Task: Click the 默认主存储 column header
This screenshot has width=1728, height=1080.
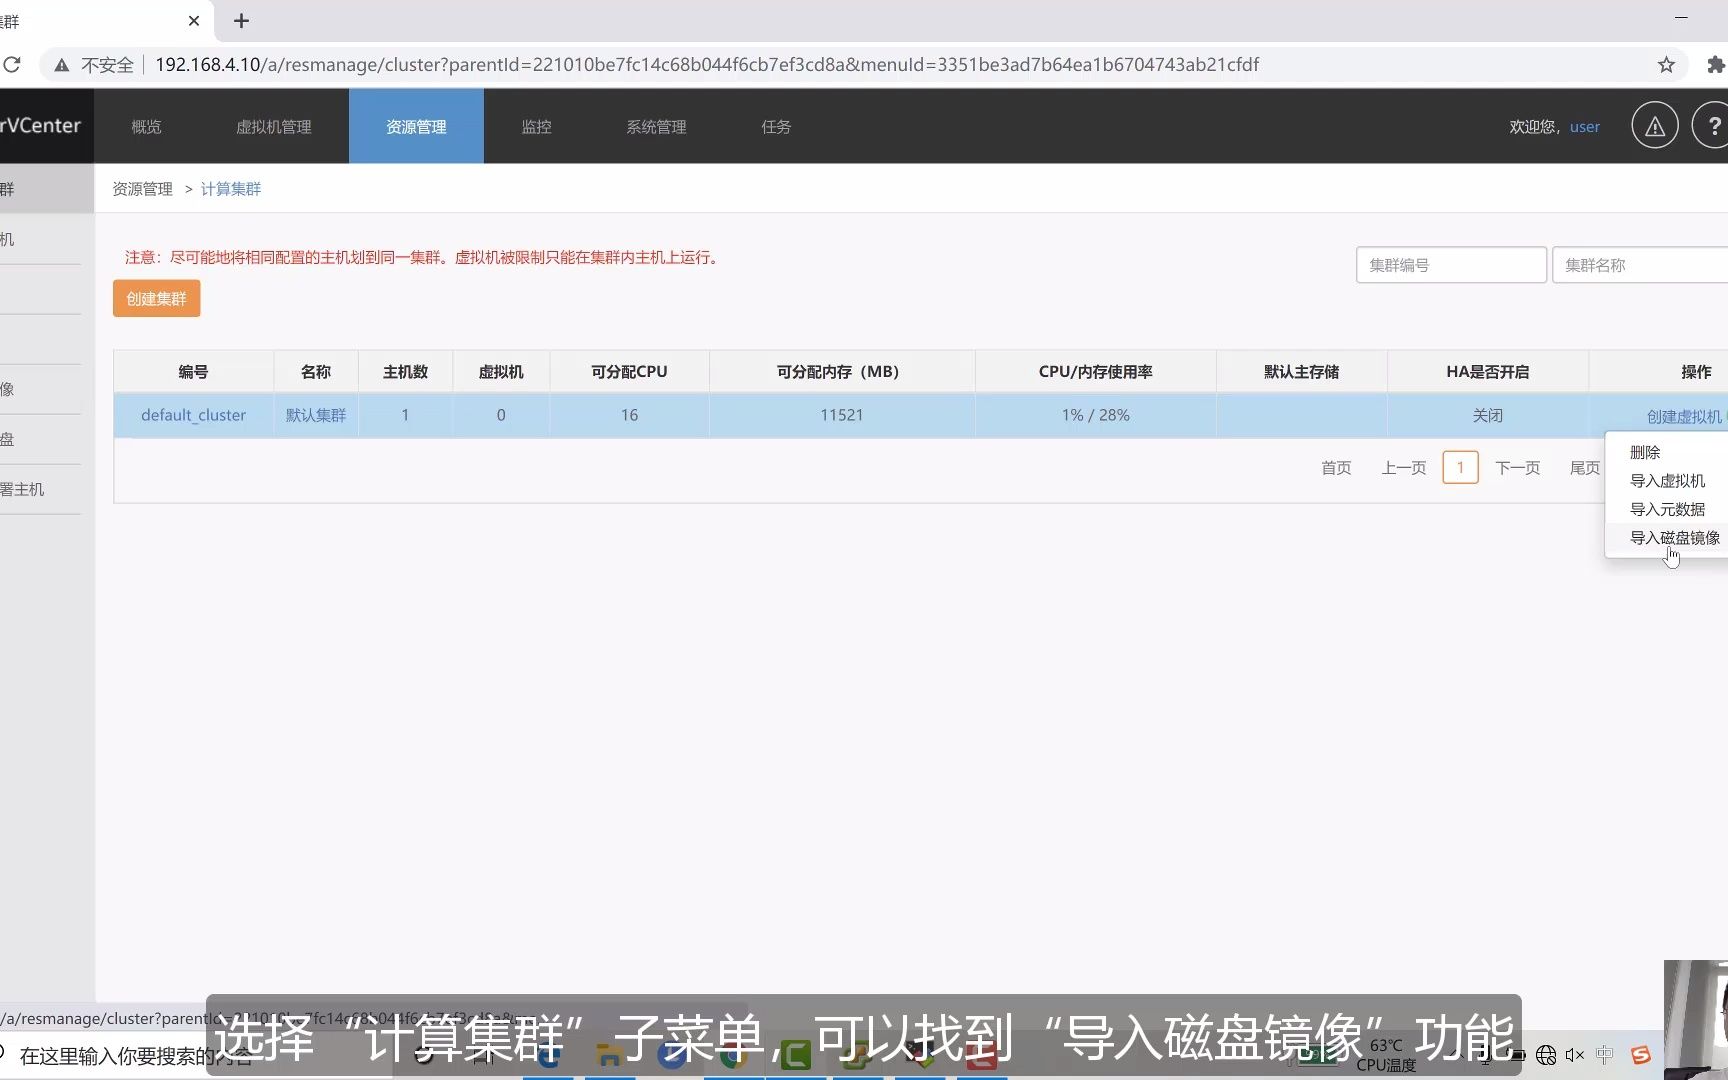Action: point(1301,372)
